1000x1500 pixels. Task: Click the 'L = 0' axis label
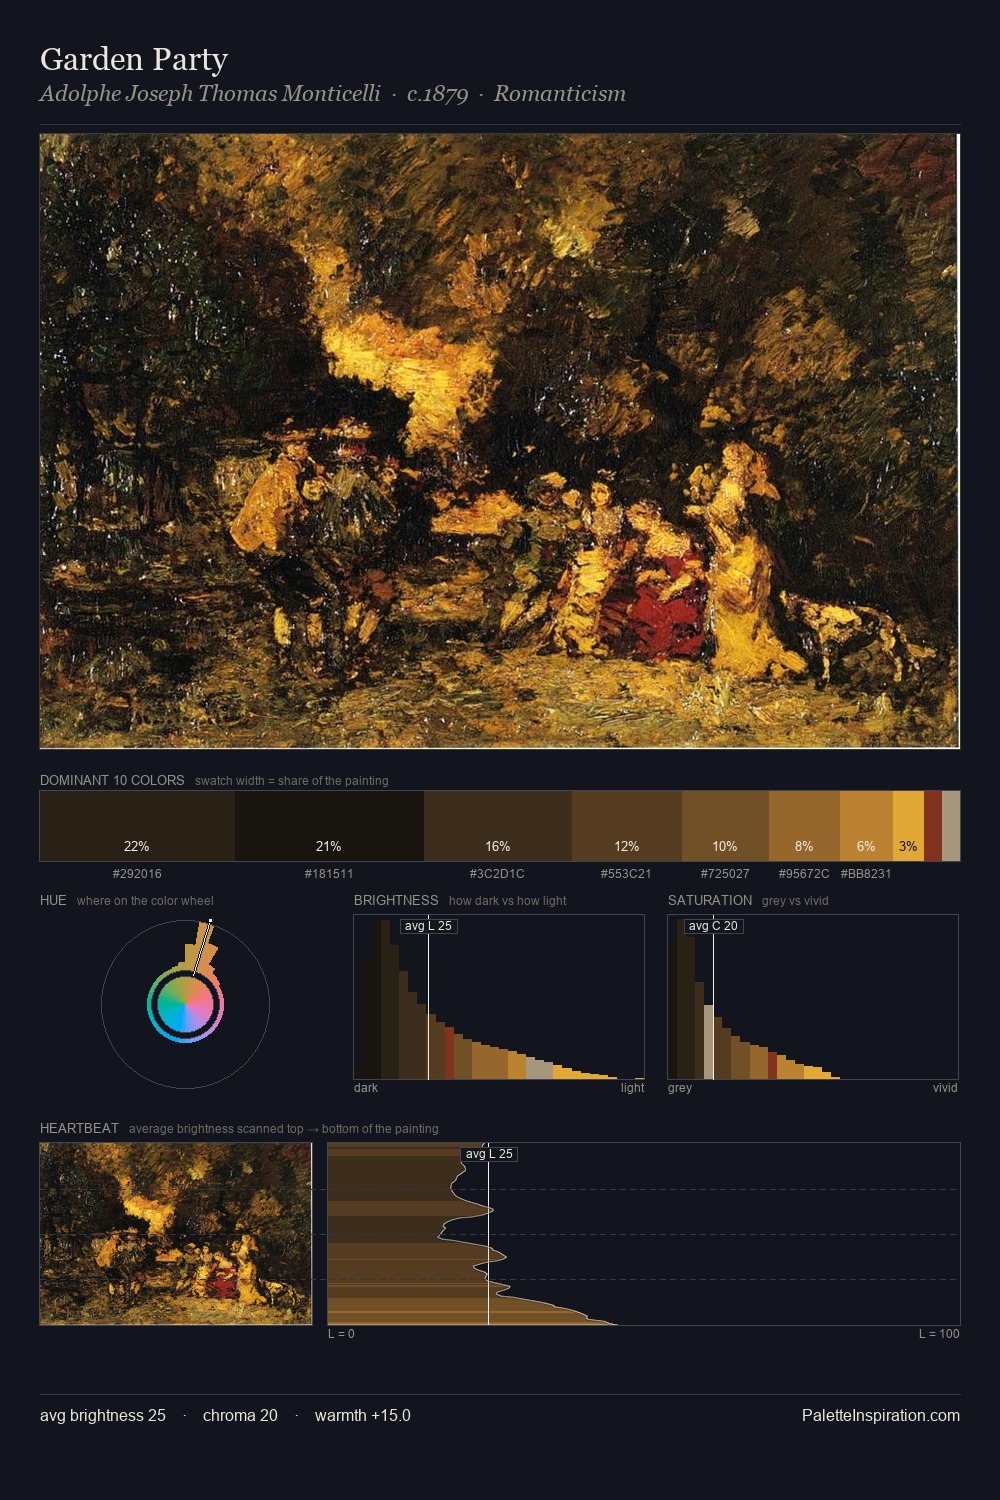pyautogui.click(x=341, y=1334)
